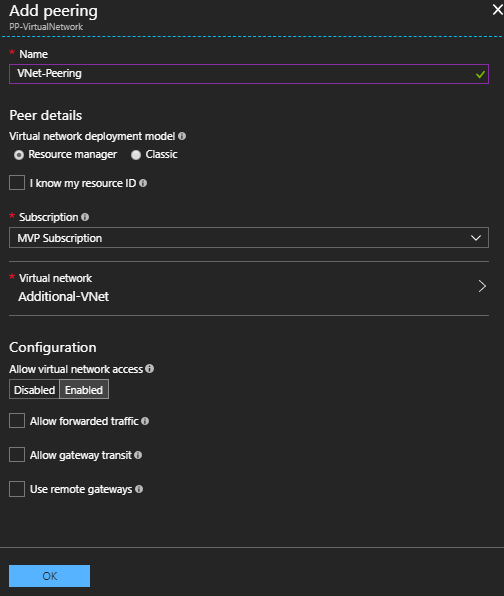Click info icon beside Allow gateway transit
Image resolution: width=504 pixels, height=596 pixels.
pos(138,455)
